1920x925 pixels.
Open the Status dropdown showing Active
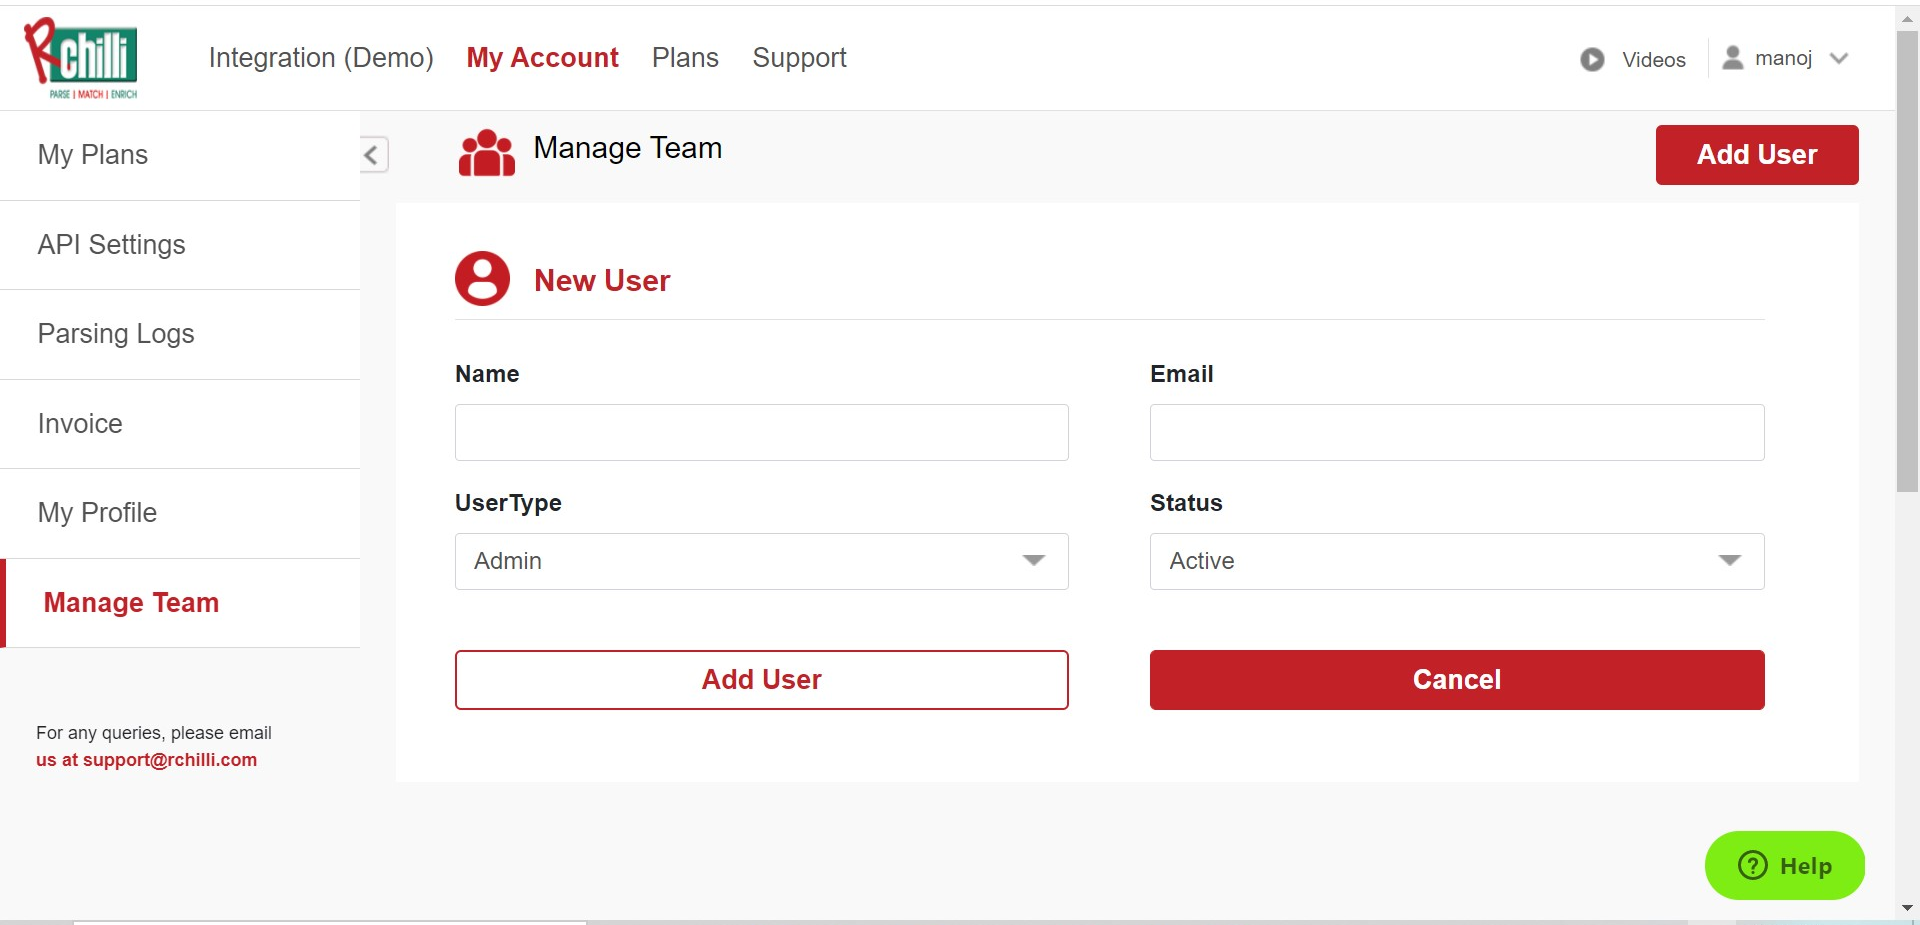(x=1456, y=561)
